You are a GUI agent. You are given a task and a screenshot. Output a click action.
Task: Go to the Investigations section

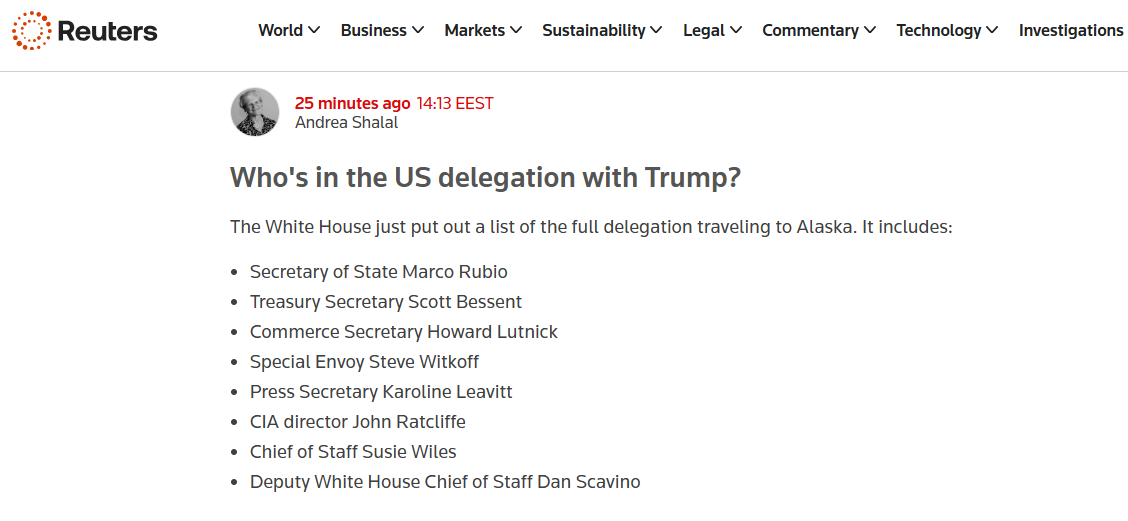pos(1071,31)
